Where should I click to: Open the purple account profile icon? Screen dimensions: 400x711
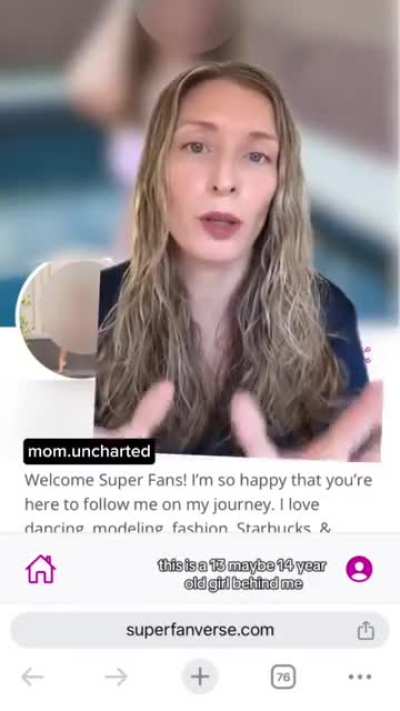tap(359, 569)
